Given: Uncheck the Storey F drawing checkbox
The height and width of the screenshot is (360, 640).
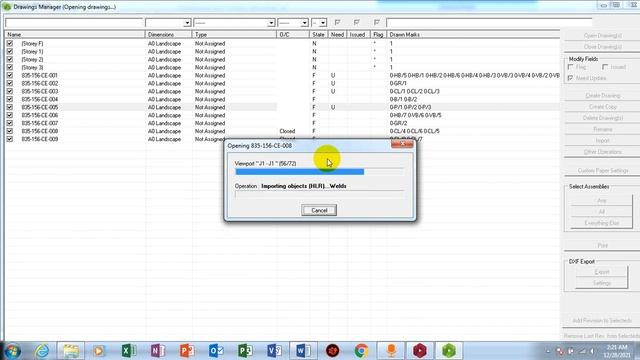Looking at the screenshot, I should coord(10,43).
